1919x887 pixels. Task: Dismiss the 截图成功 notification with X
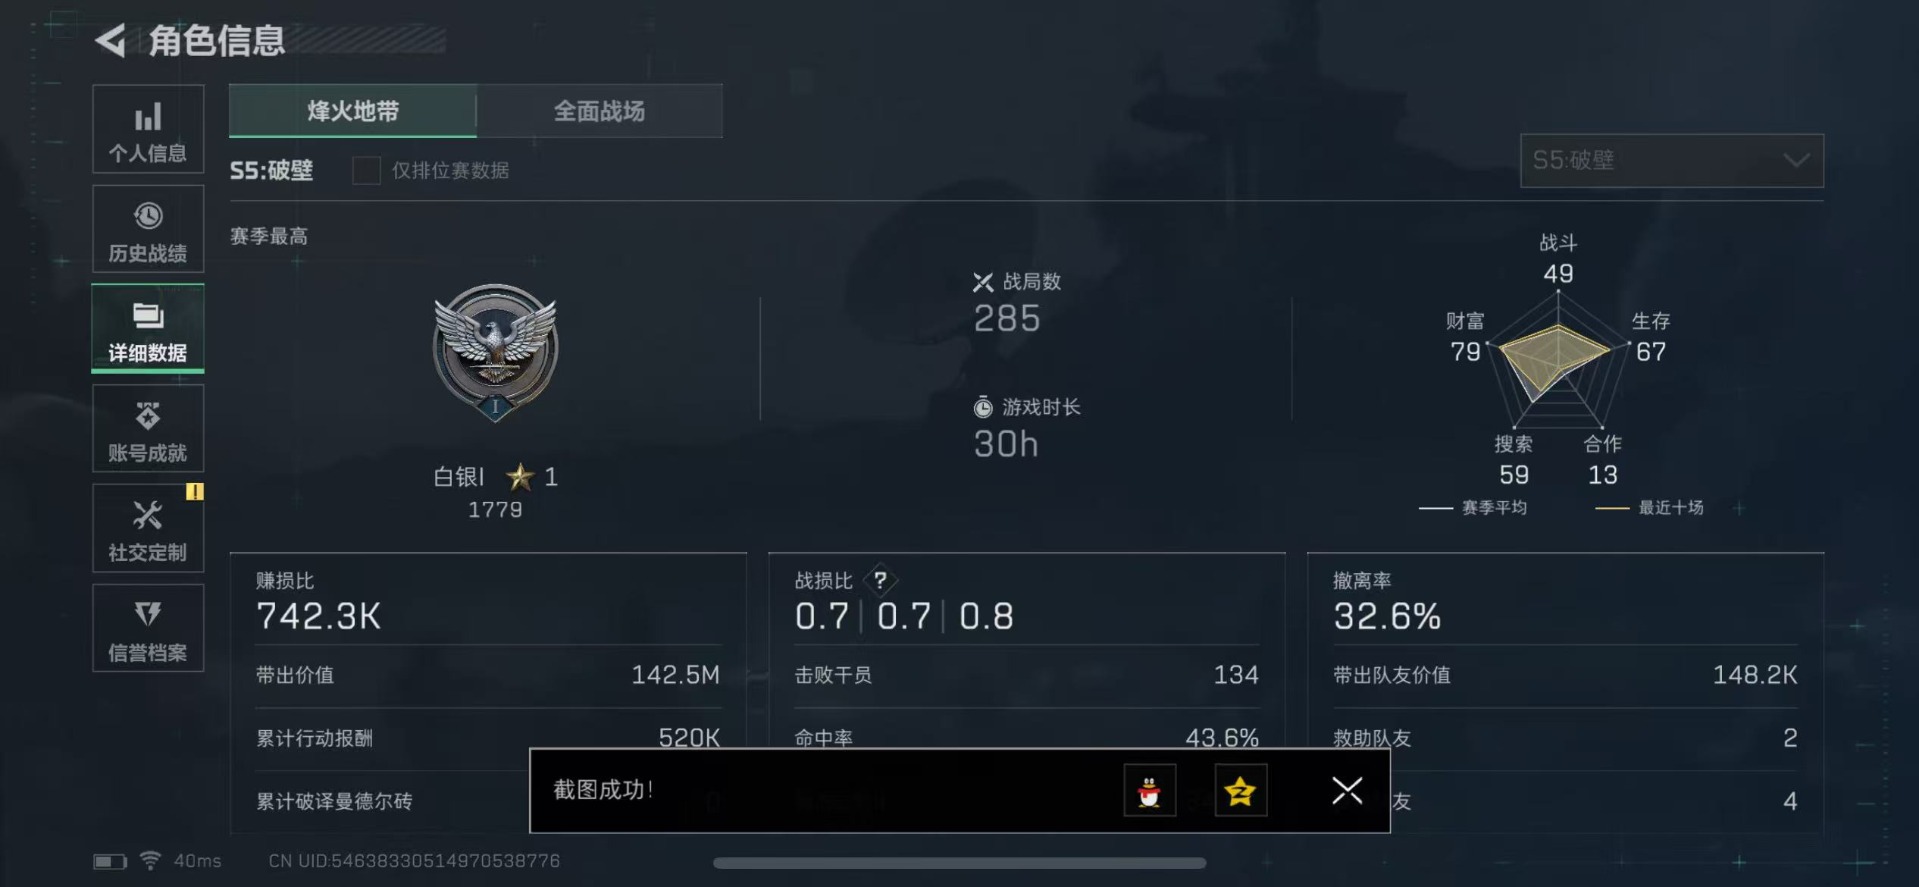click(1347, 791)
